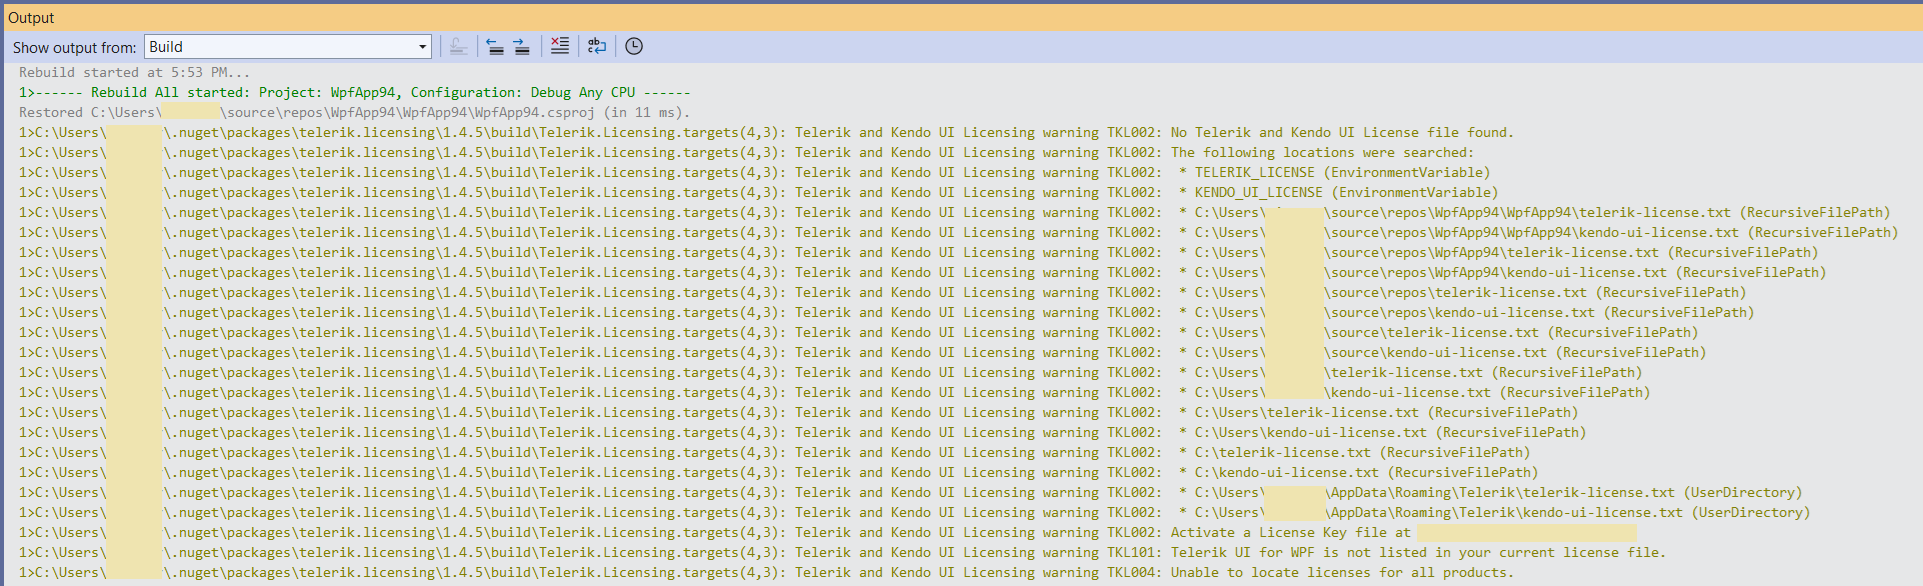The image size is (1923, 586).
Task: Go to next message in output
Action: (522, 46)
